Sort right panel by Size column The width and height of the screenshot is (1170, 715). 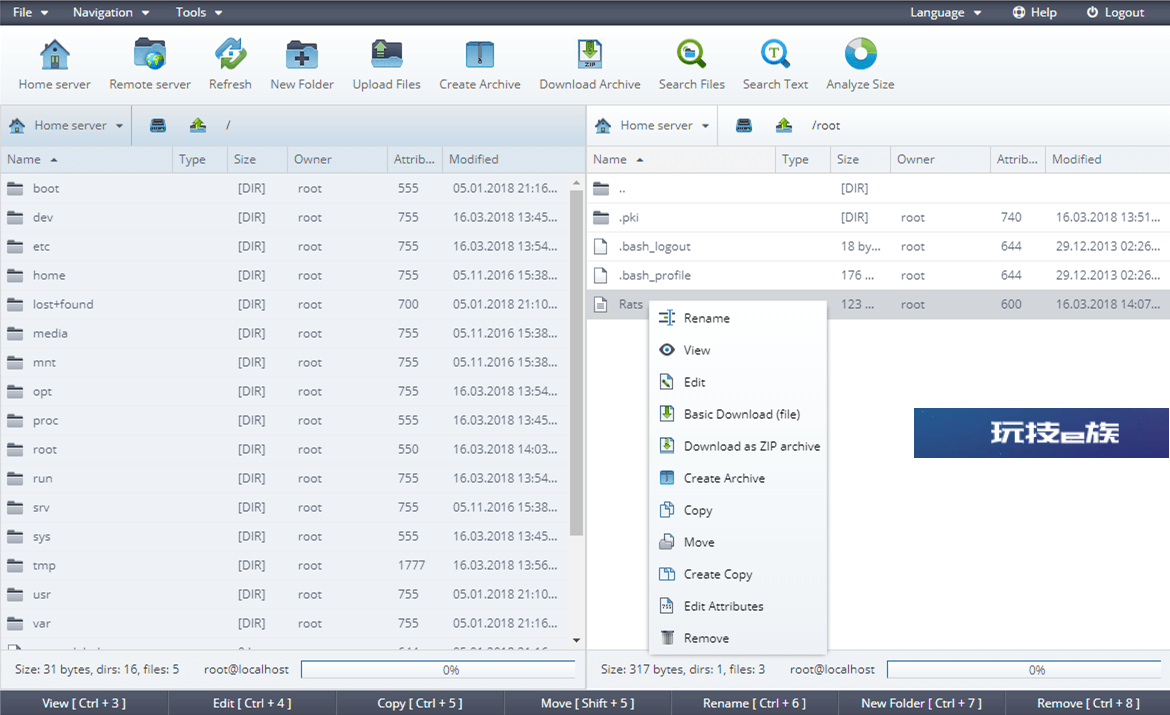click(860, 159)
